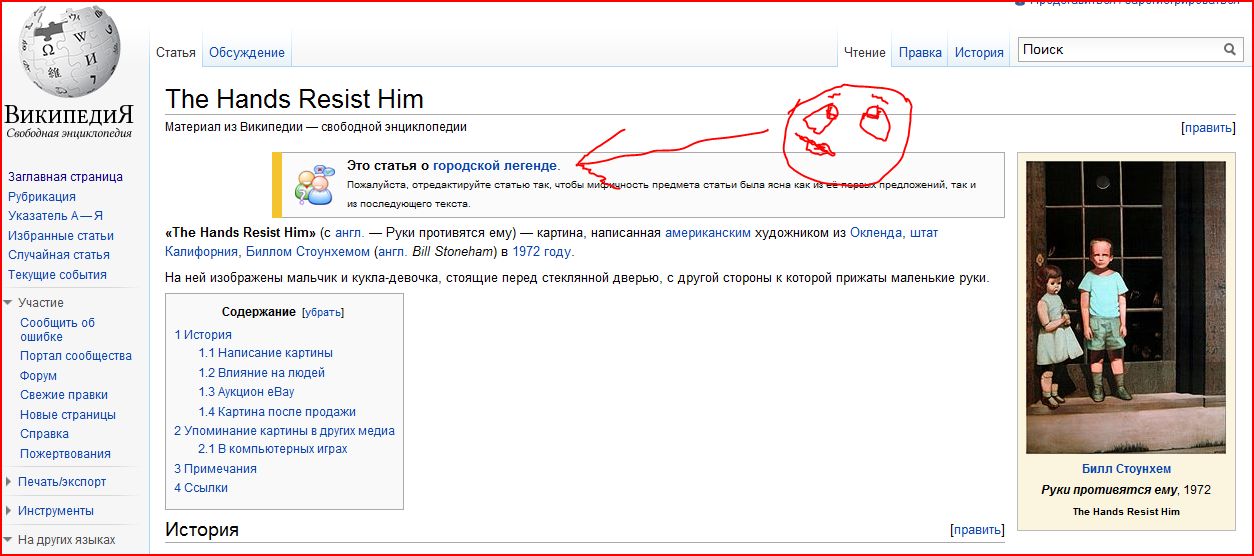Viewport: 1254px width, 556px height.
Task: Open the Правка tab
Action: click(x=920, y=53)
